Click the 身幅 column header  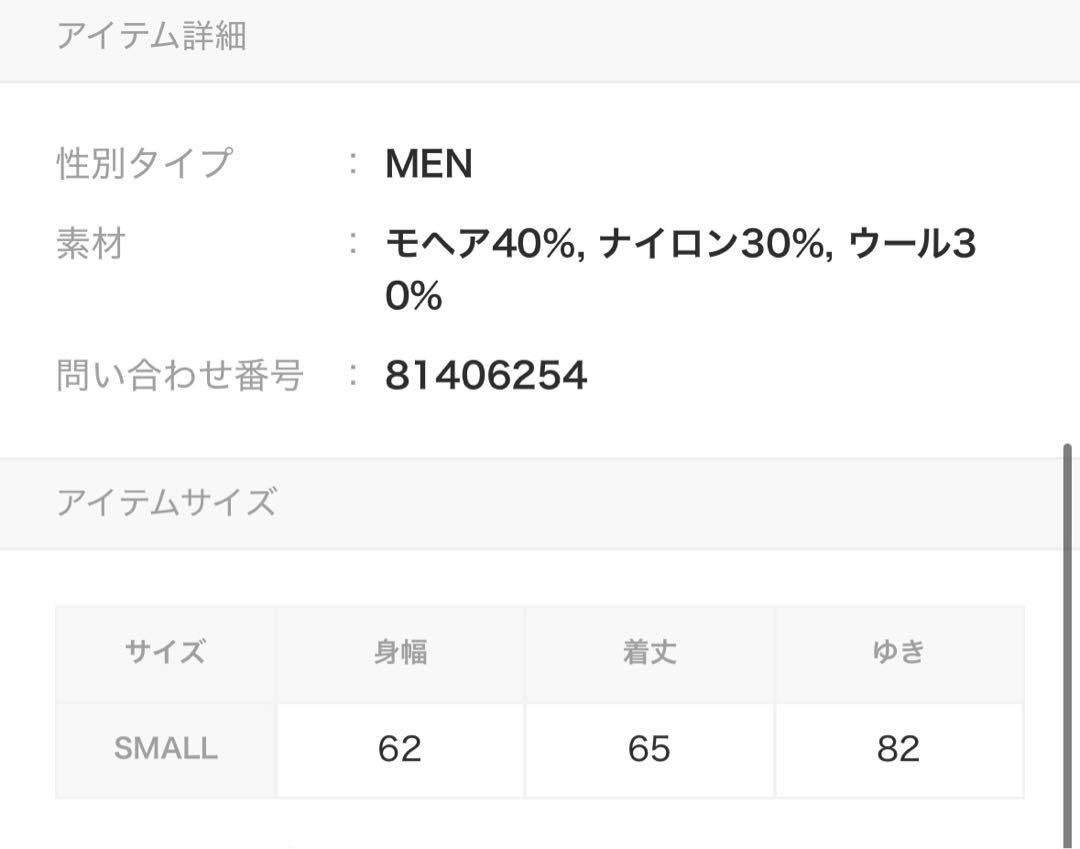click(x=400, y=654)
